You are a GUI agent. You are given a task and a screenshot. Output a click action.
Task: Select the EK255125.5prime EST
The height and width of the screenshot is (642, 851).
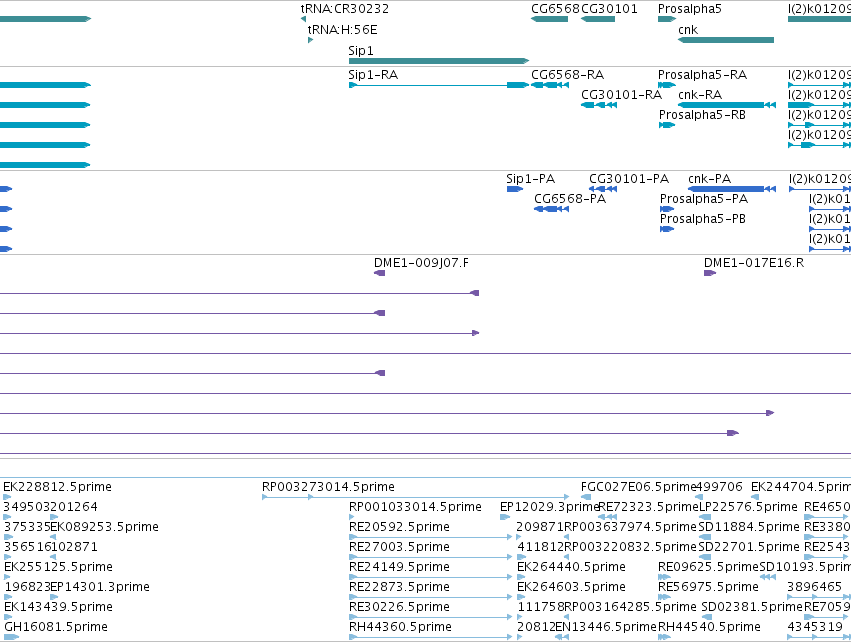tap(8, 577)
